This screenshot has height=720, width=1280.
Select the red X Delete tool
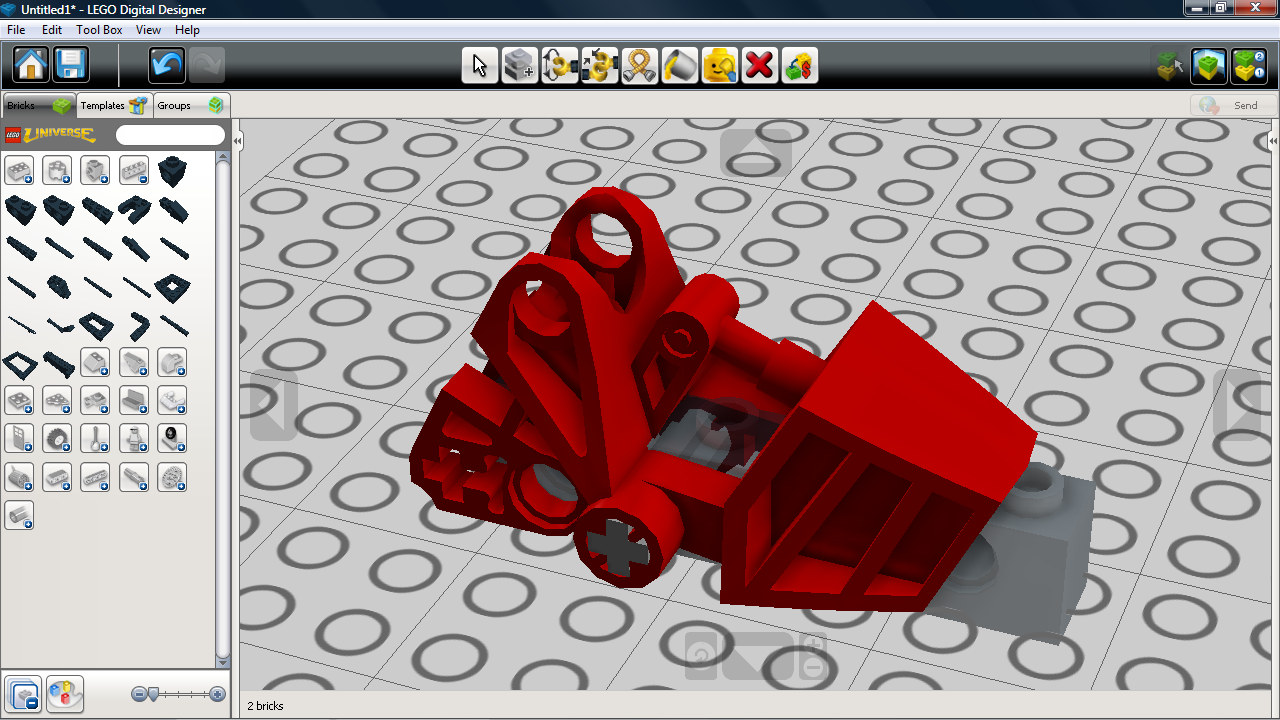760,66
